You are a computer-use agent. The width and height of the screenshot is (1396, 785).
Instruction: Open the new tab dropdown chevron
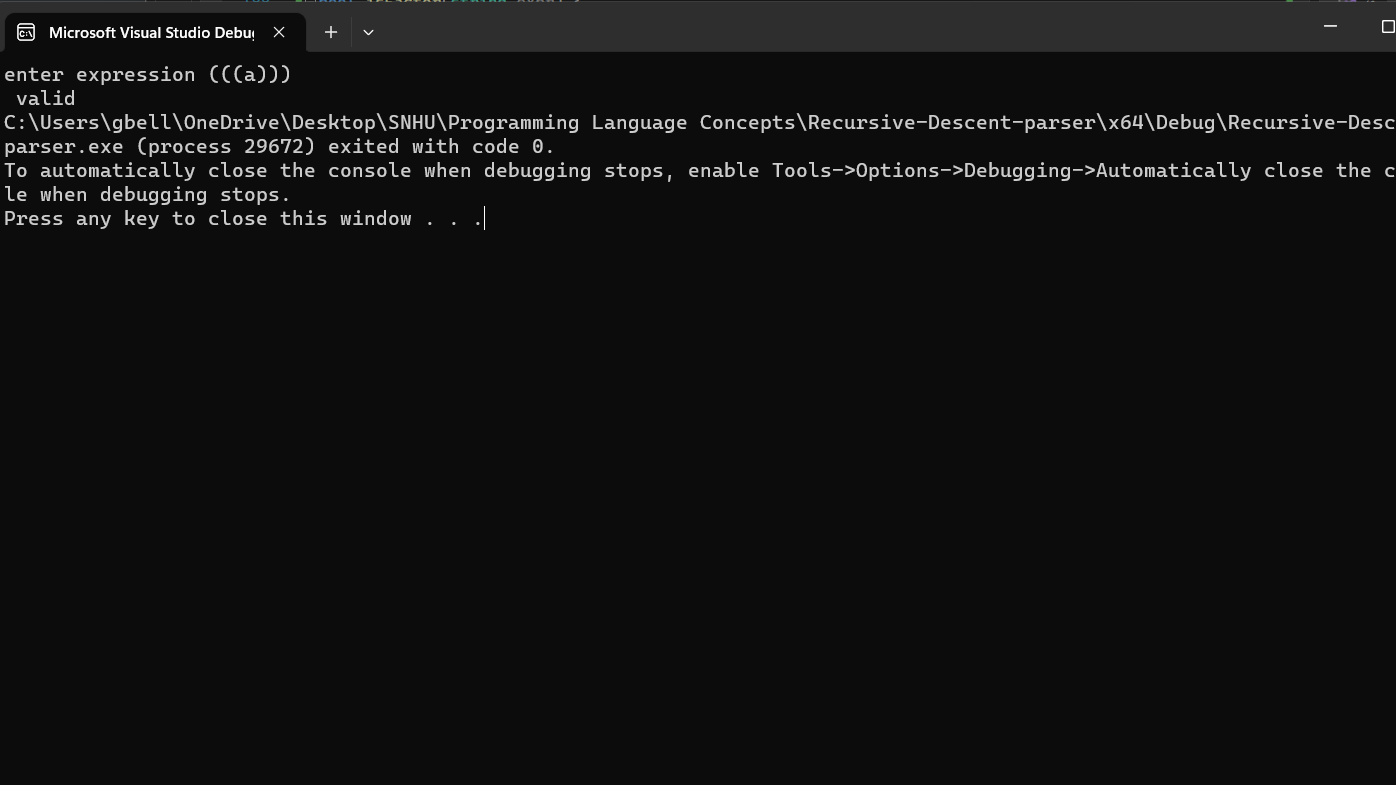368,32
